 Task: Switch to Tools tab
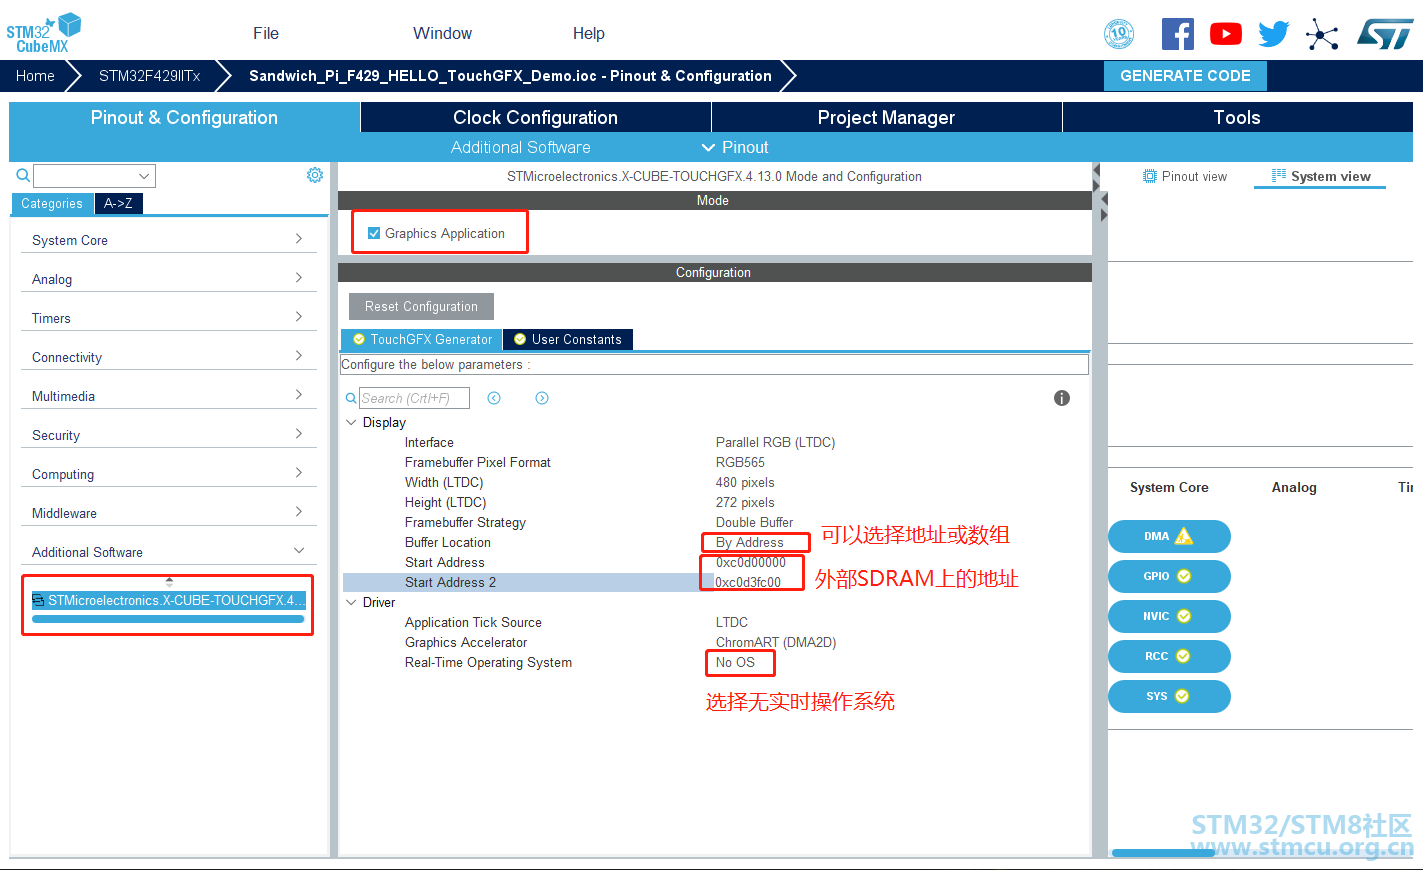tap(1237, 117)
